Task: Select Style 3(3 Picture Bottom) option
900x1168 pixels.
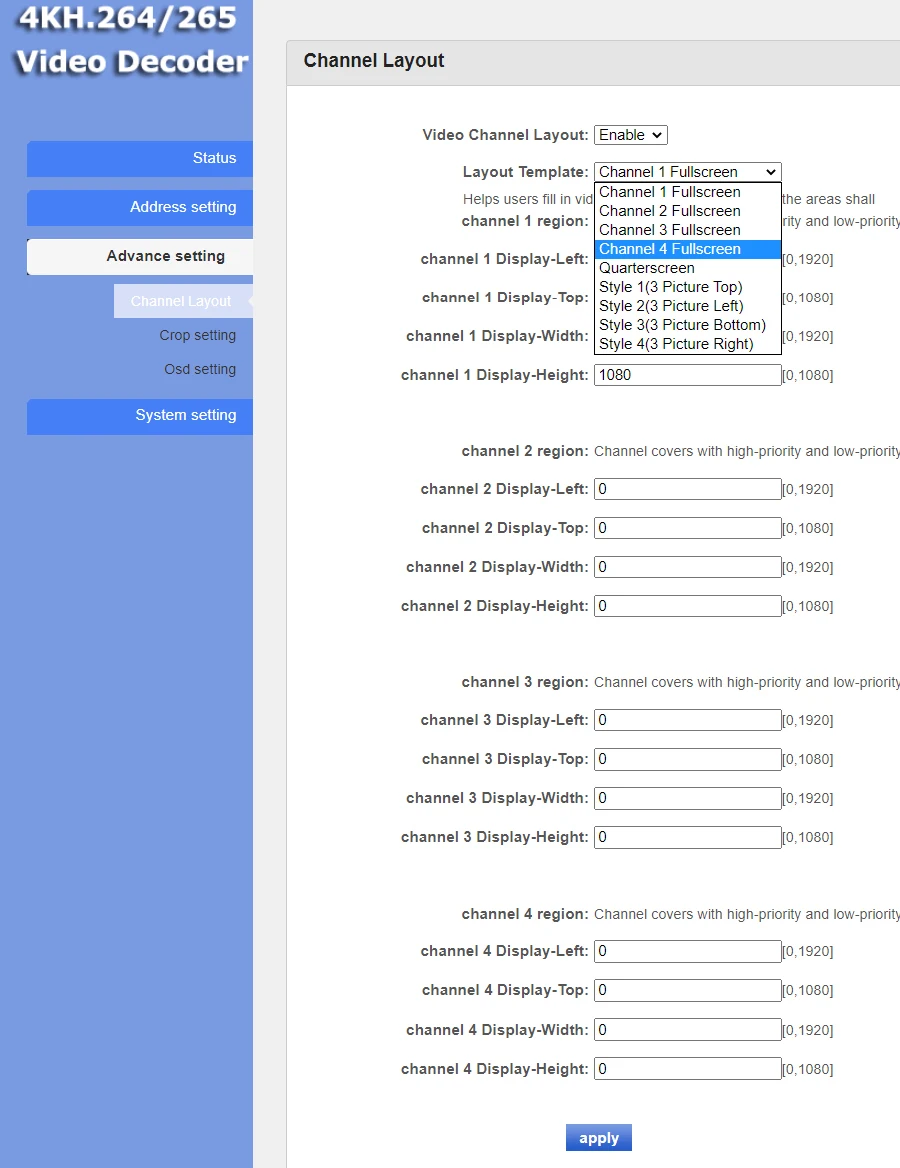Action: (x=687, y=325)
